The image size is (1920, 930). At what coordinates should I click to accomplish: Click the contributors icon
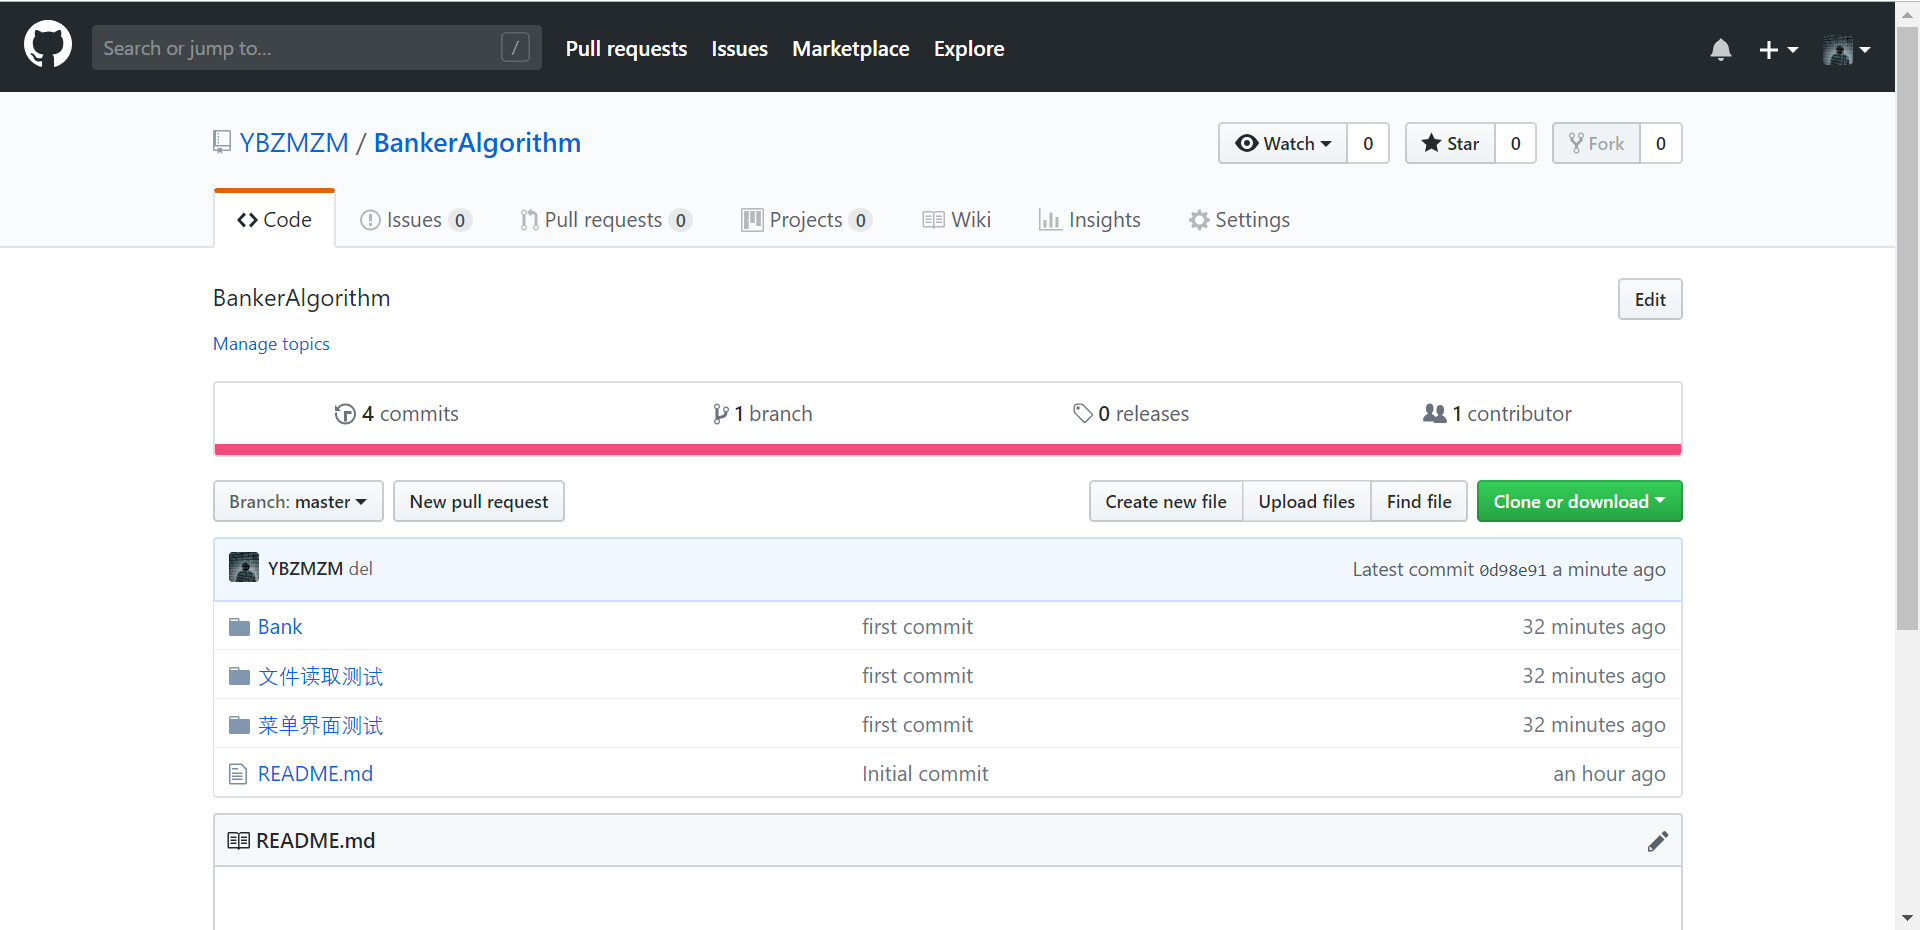tap(1435, 413)
